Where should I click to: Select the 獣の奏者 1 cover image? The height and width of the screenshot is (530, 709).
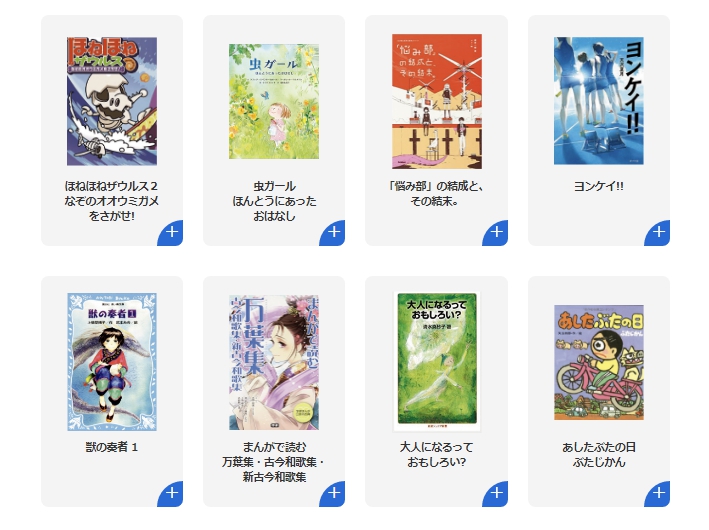click(x=112, y=362)
